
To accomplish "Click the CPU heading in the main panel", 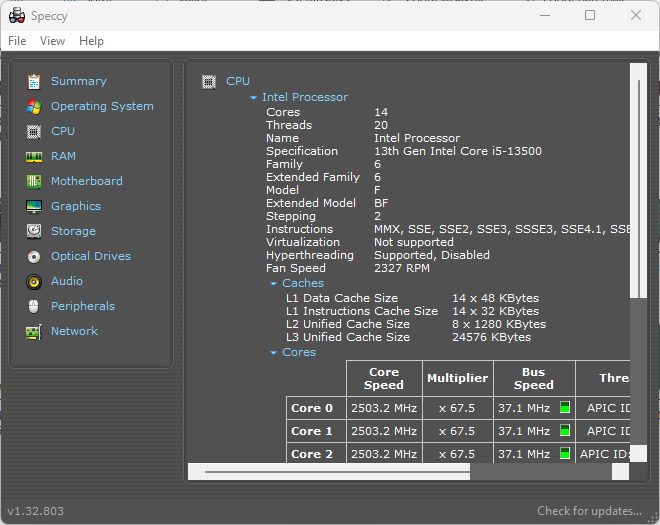I will [x=238, y=81].
